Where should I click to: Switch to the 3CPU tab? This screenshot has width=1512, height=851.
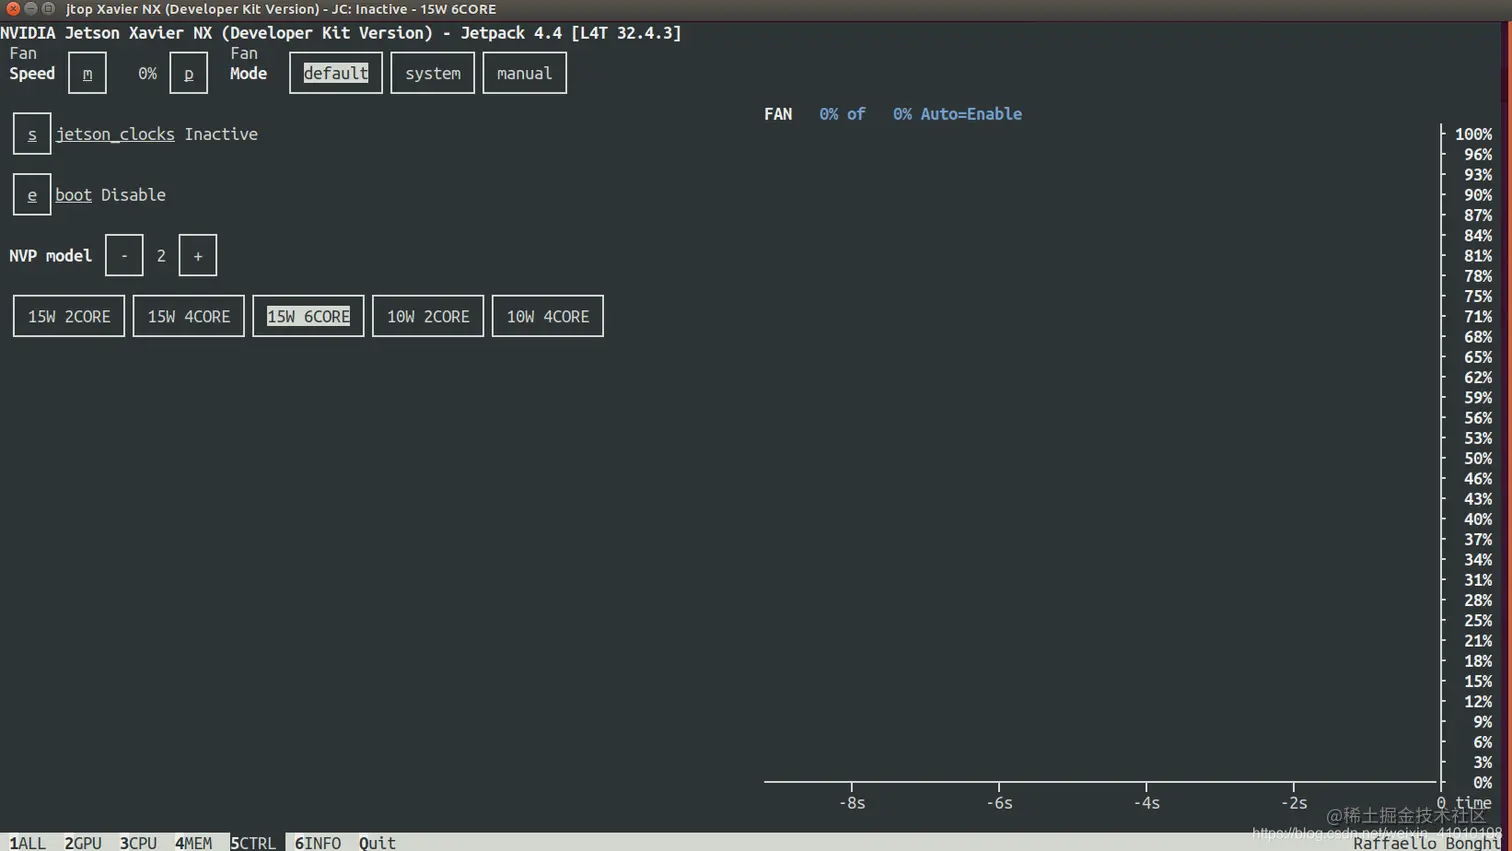138,843
